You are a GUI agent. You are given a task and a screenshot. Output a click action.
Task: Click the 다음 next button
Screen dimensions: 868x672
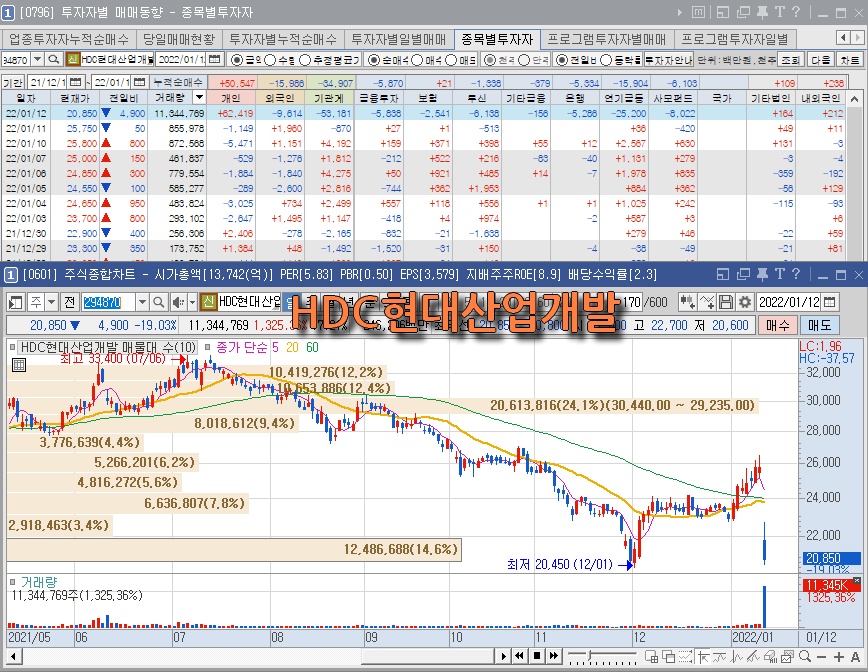820,59
